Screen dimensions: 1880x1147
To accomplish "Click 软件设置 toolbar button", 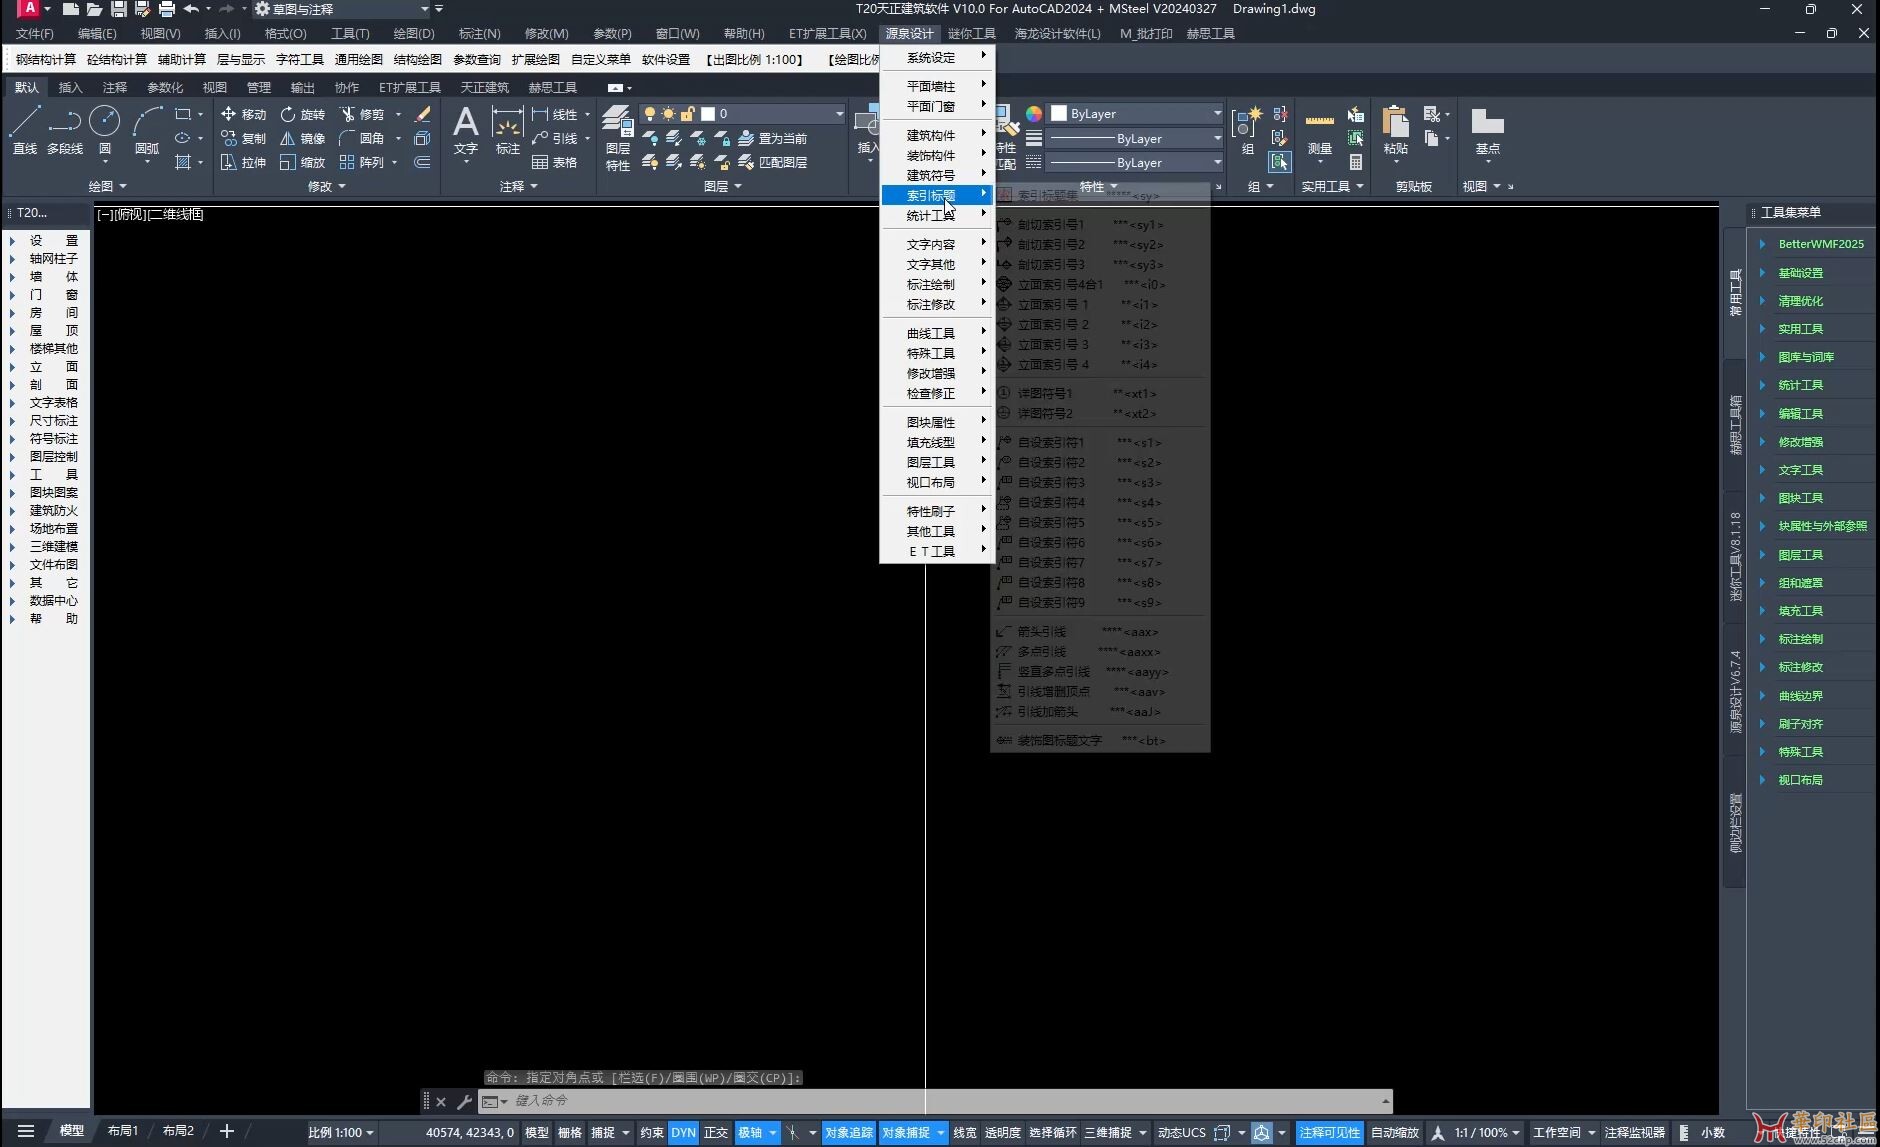I will tap(666, 60).
